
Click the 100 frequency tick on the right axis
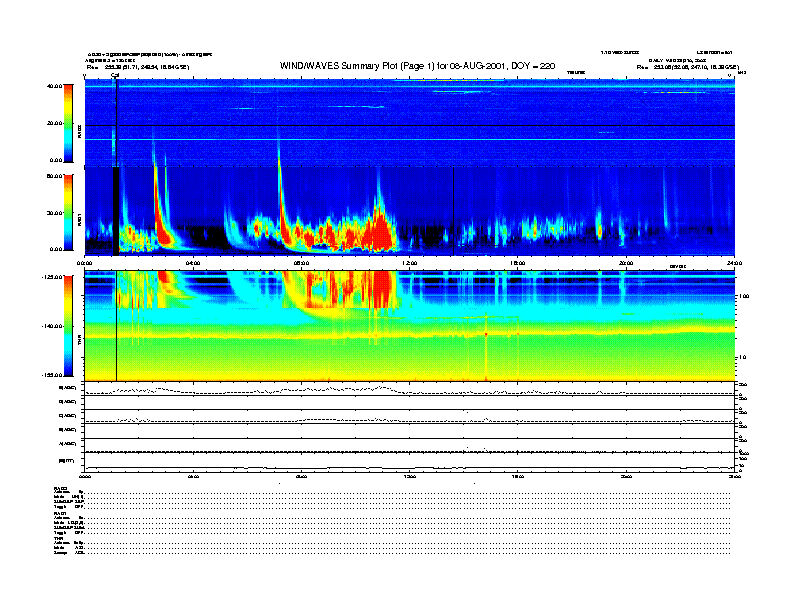coord(744,296)
